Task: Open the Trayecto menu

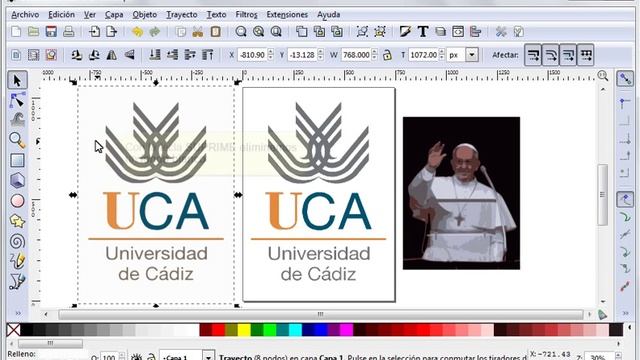Action: coord(181,15)
